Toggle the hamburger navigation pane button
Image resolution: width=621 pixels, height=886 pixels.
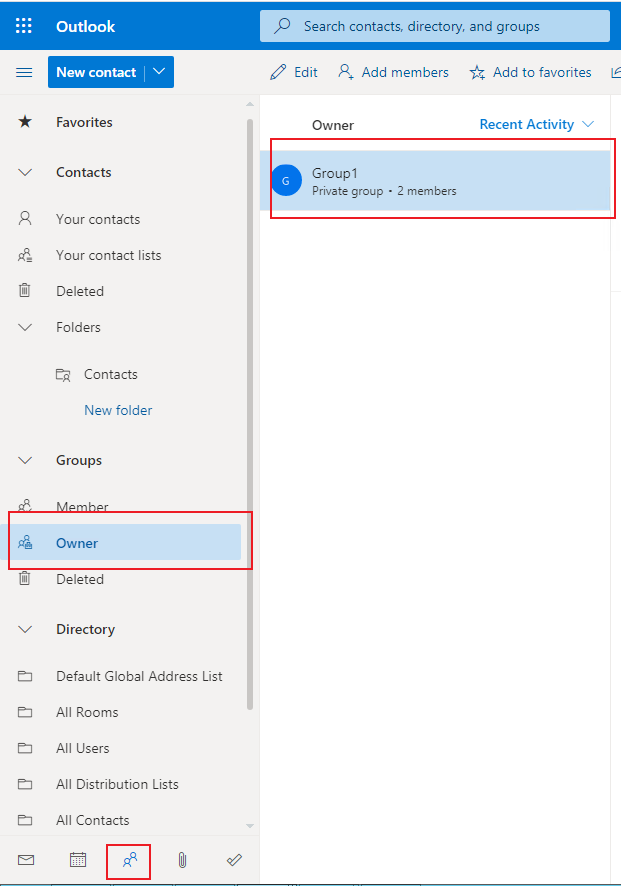24,72
